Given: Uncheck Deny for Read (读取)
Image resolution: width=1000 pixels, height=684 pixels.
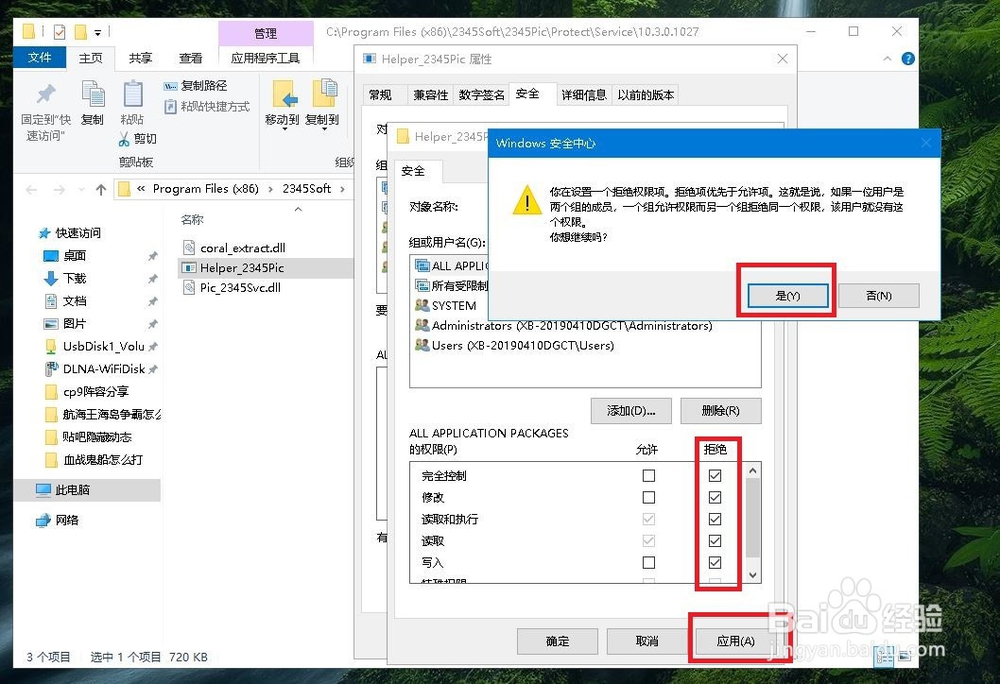Looking at the screenshot, I should (x=715, y=541).
